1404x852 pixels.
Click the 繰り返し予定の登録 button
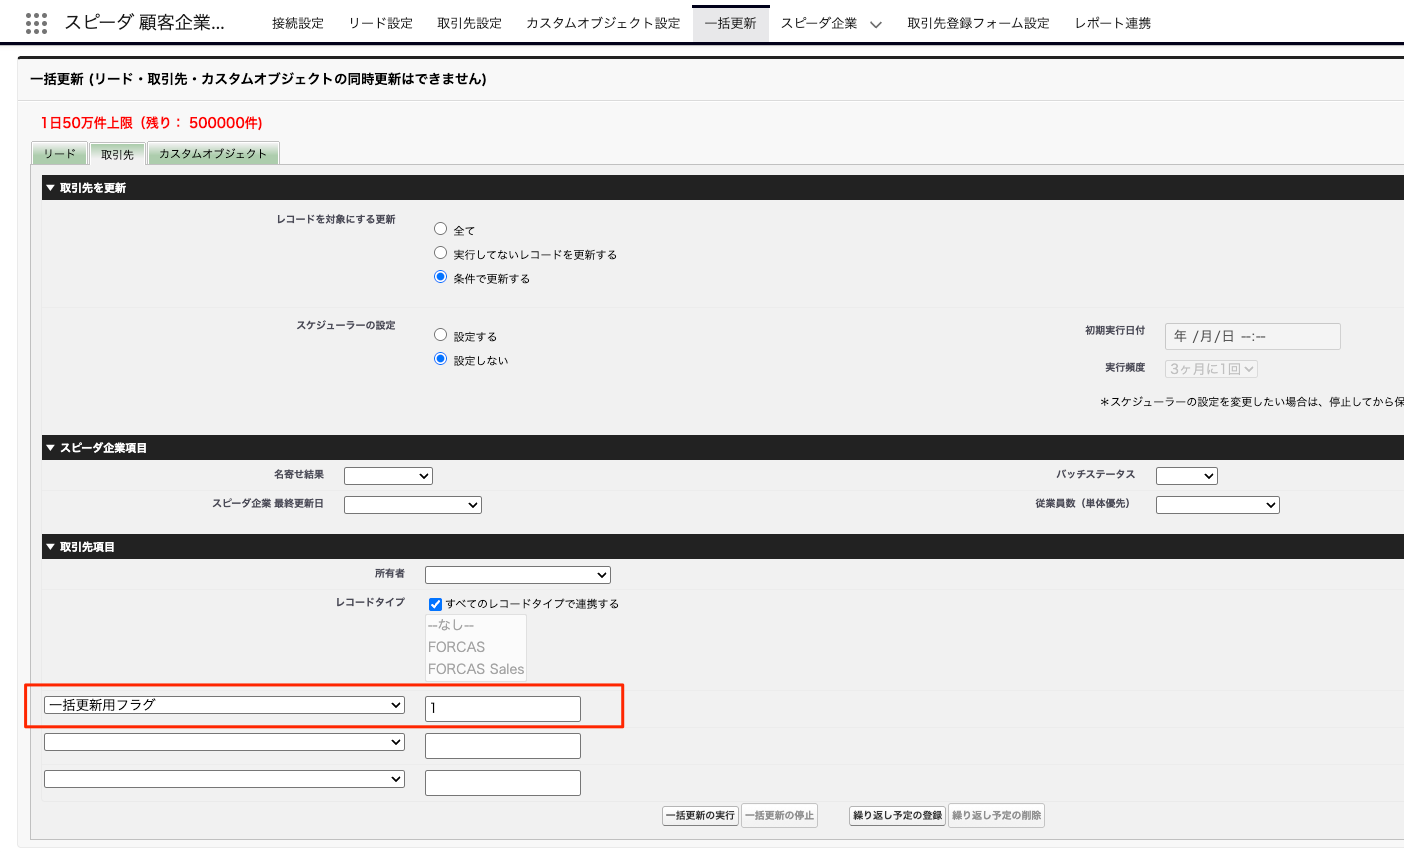[897, 816]
